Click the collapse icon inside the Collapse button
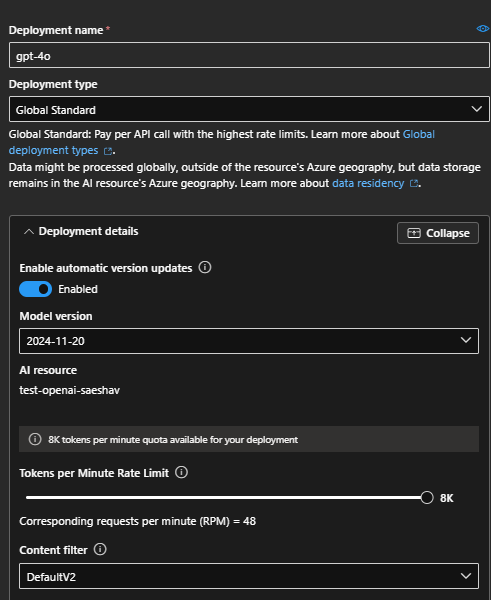Screen dimensions: 491x600 (x=414, y=233)
